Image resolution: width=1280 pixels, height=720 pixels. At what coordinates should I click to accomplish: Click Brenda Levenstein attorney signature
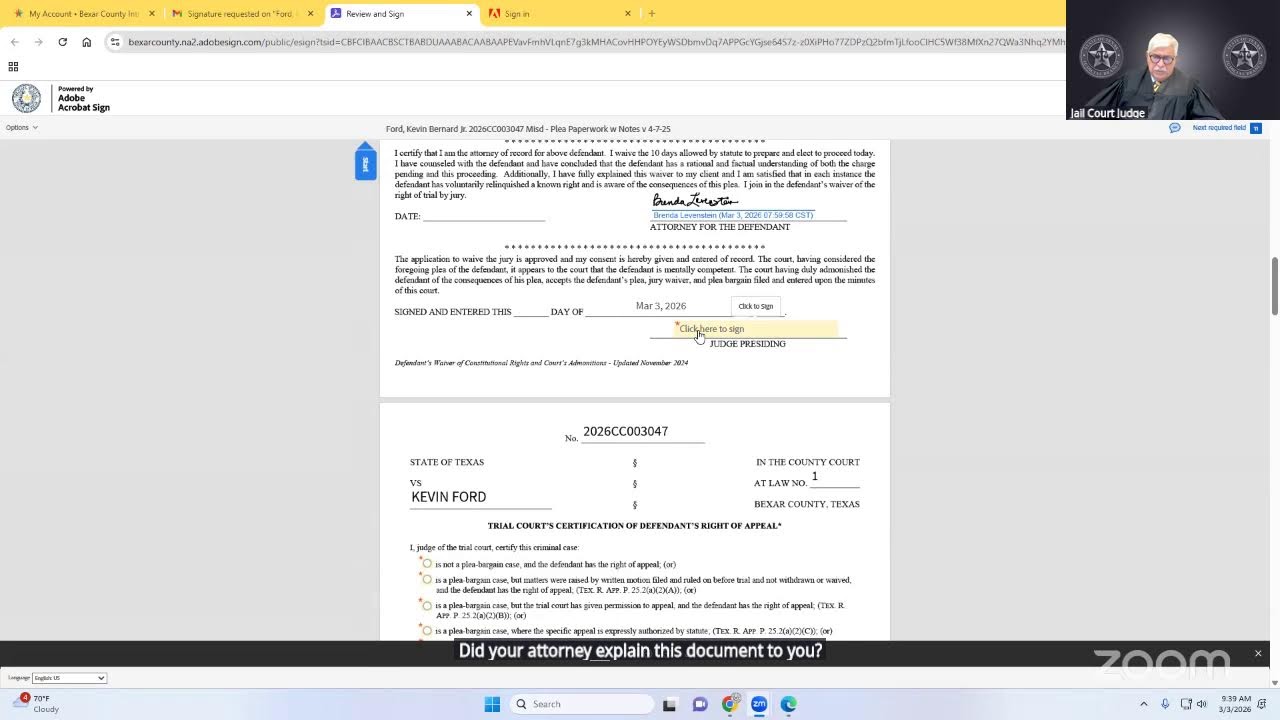pos(733,206)
